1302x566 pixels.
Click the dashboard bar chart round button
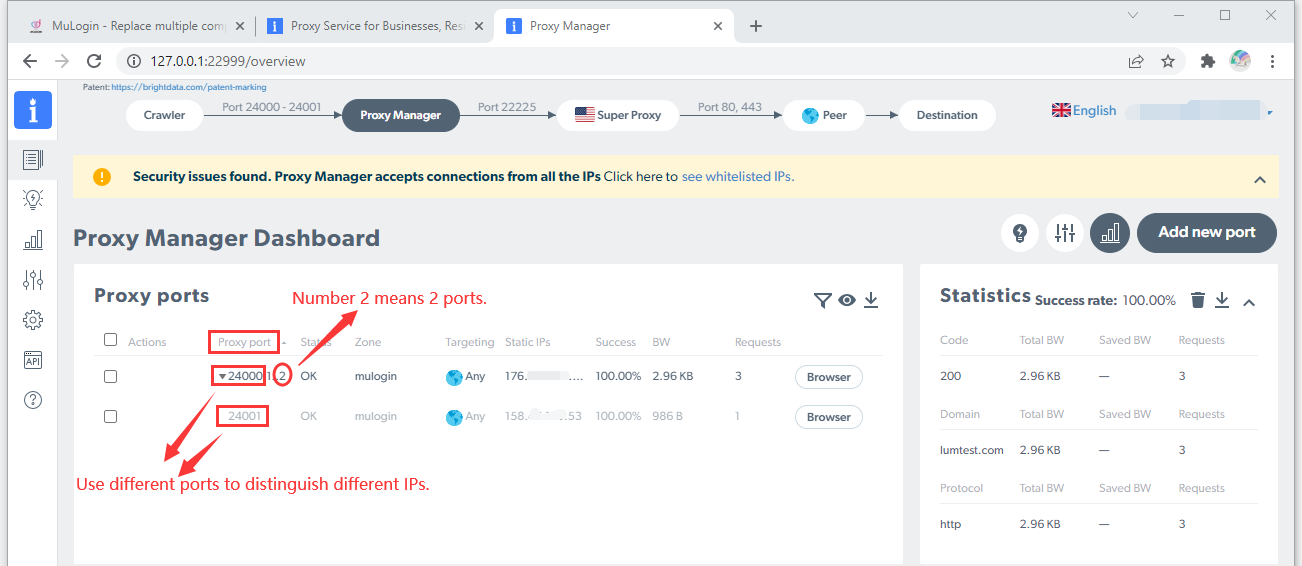coord(1110,233)
